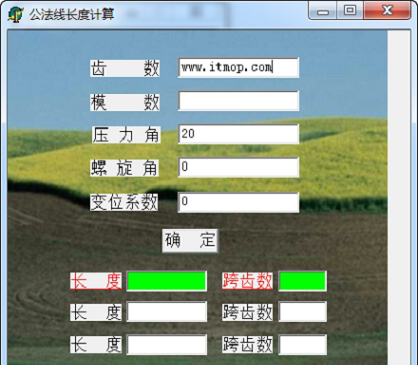Click the 压力角 label

click(126, 135)
